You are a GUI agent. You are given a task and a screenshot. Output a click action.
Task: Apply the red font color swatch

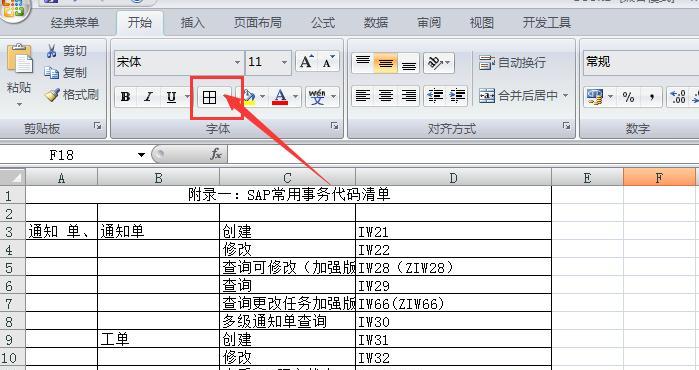[280, 97]
